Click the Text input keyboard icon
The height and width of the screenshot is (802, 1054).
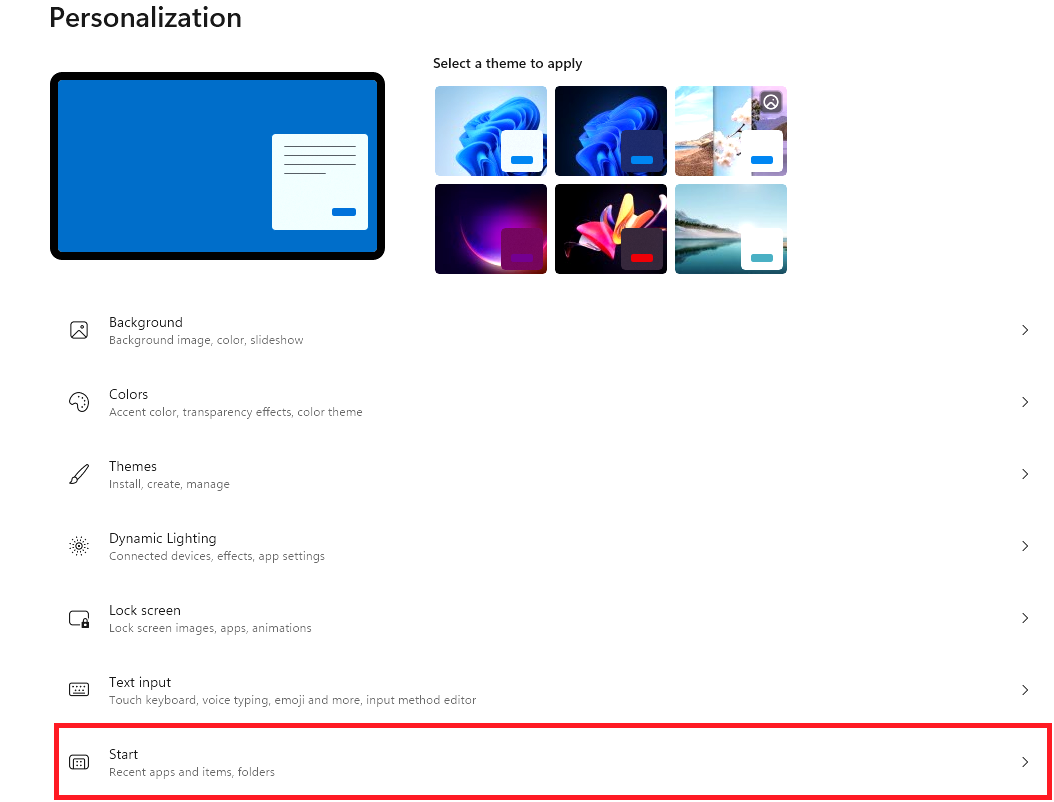pyautogui.click(x=79, y=690)
